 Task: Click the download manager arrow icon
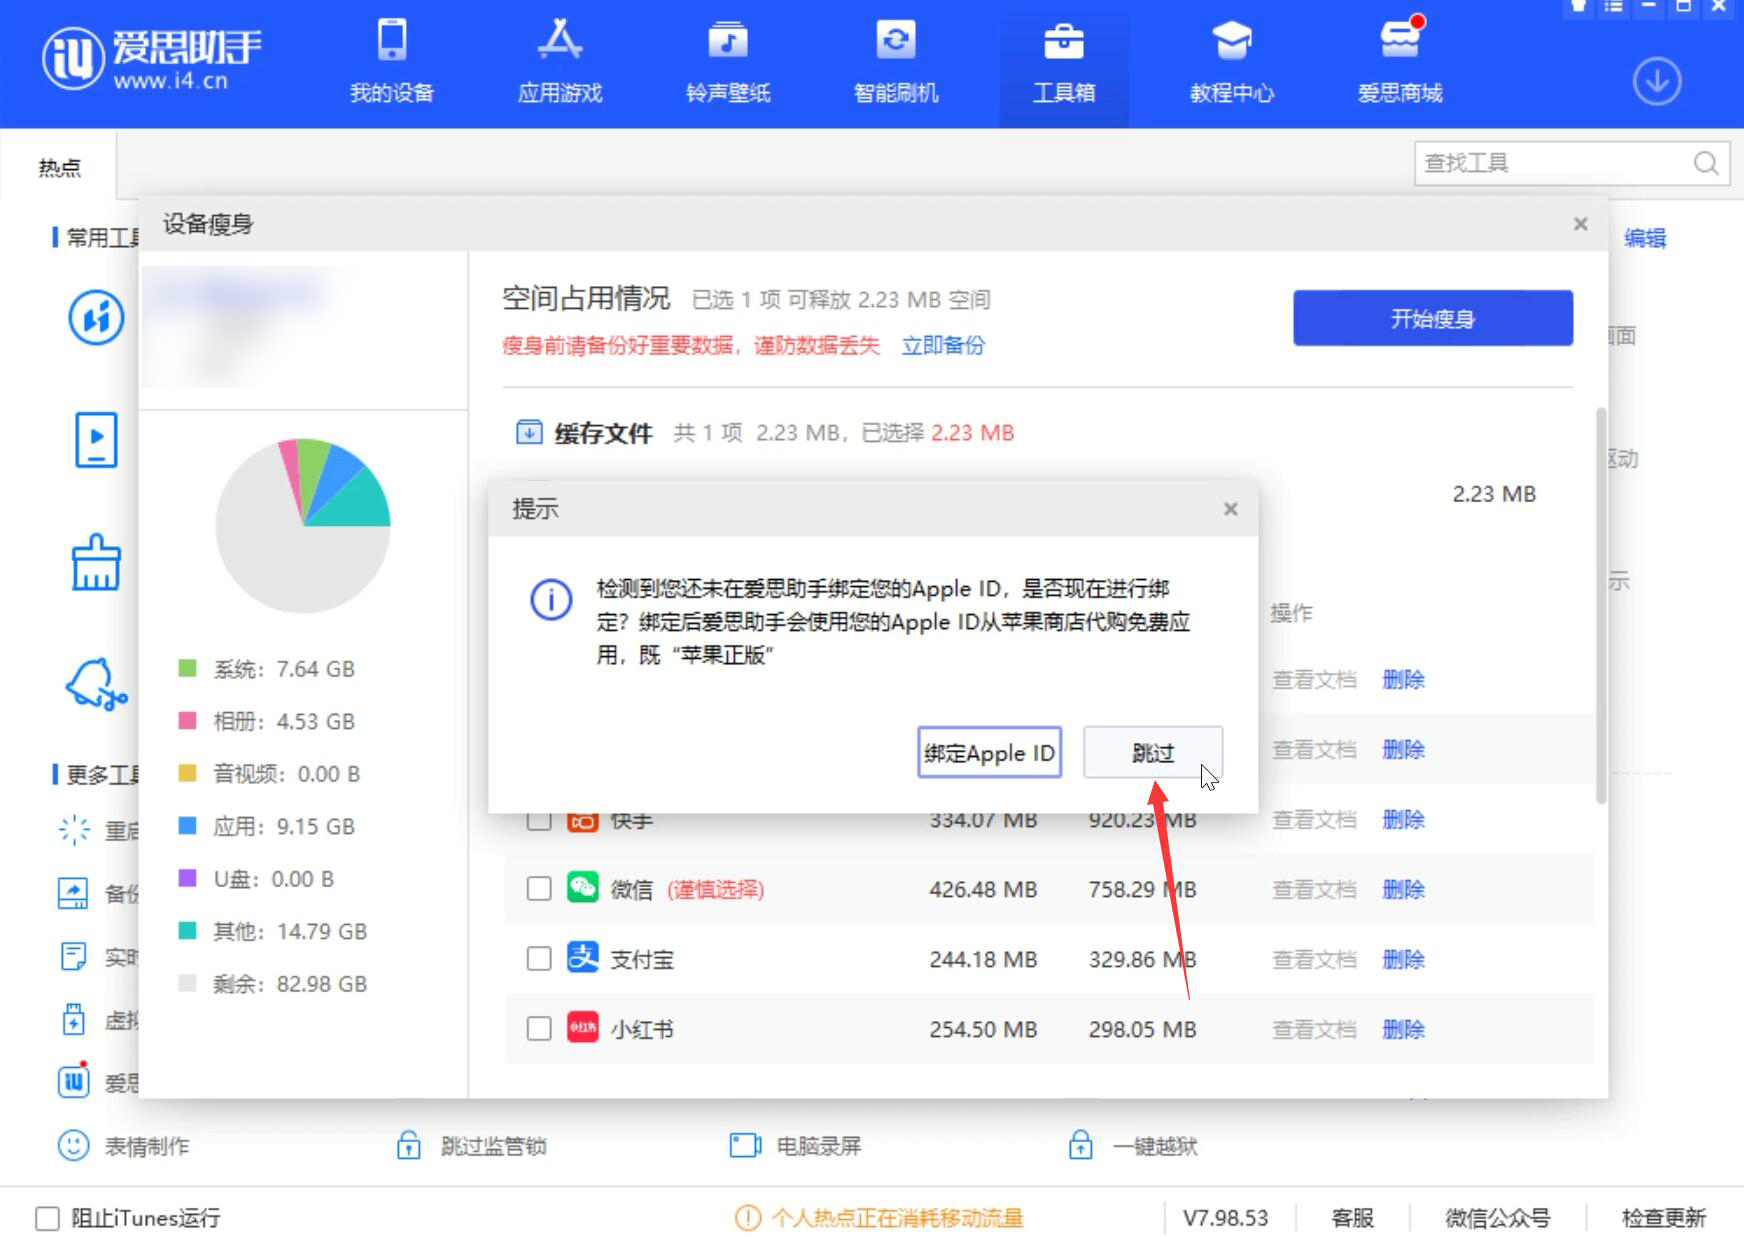pyautogui.click(x=1657, y=81)
